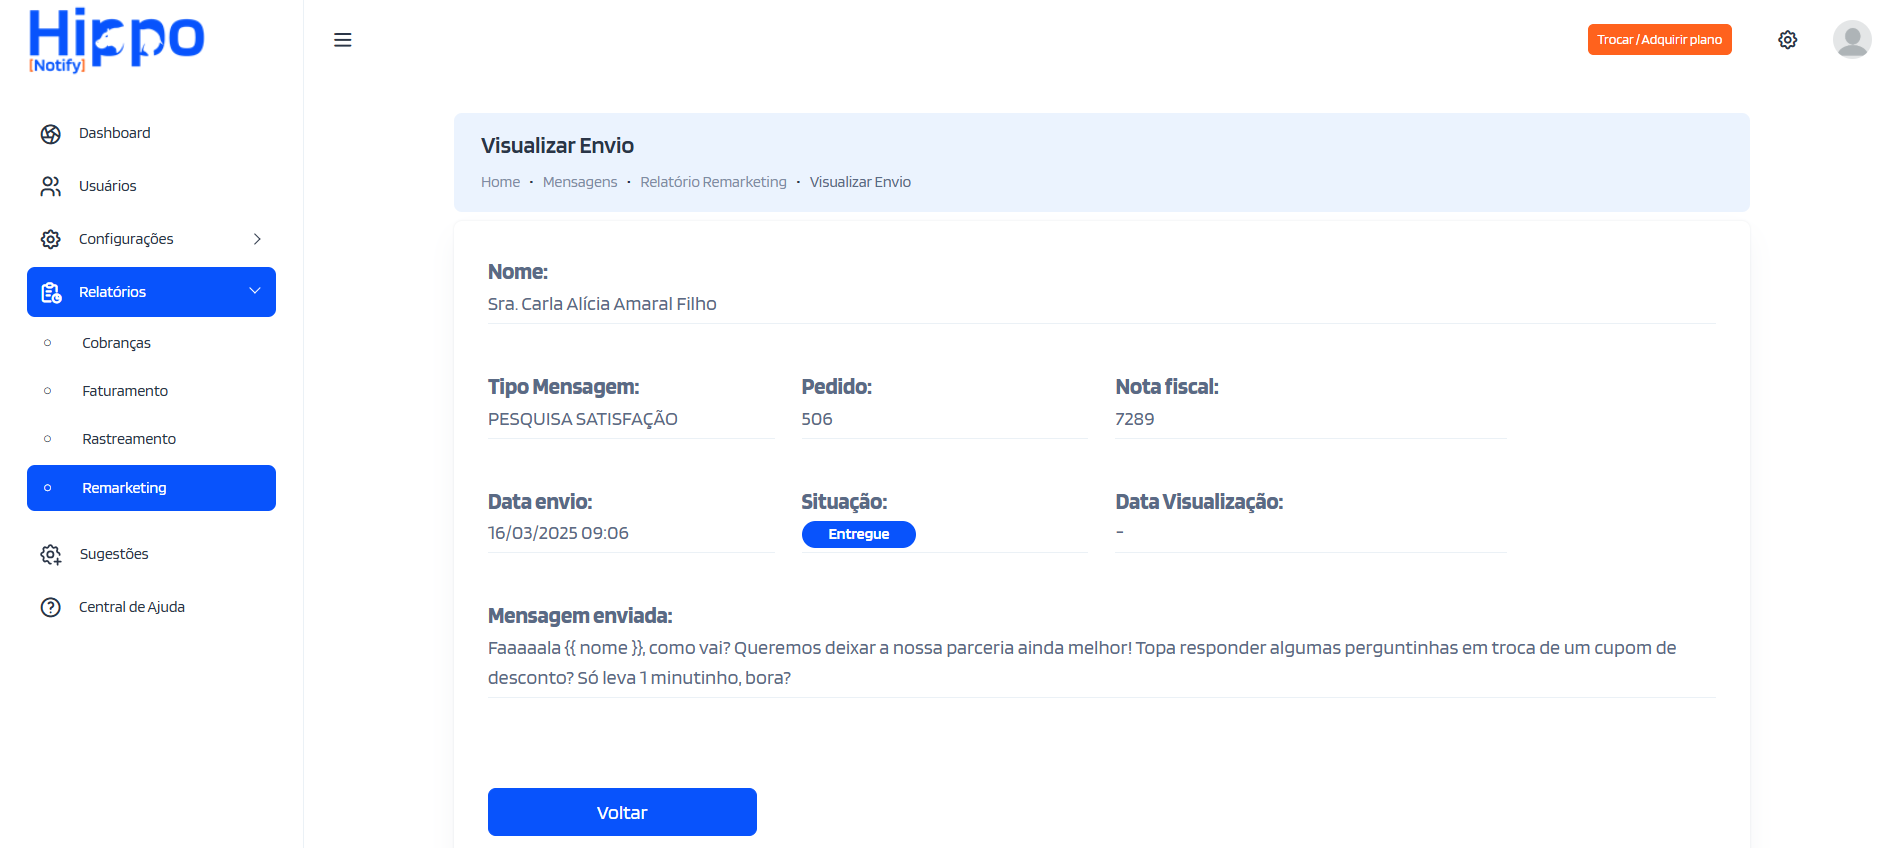Click the Hippo Notify logo
This screenshot has height=848, width=1896.
[116, 40]
